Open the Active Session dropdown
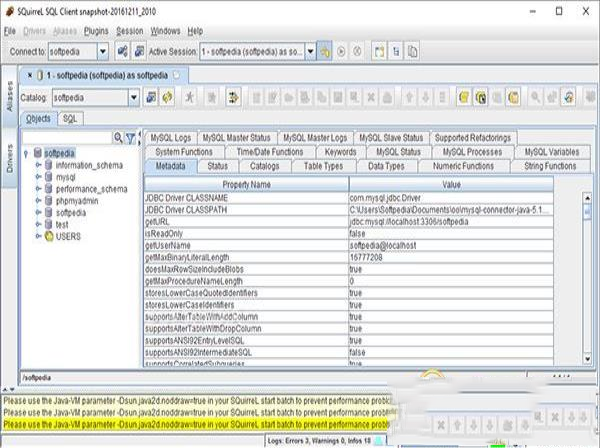Screen dimensions: 600x448 coord(311,51)
